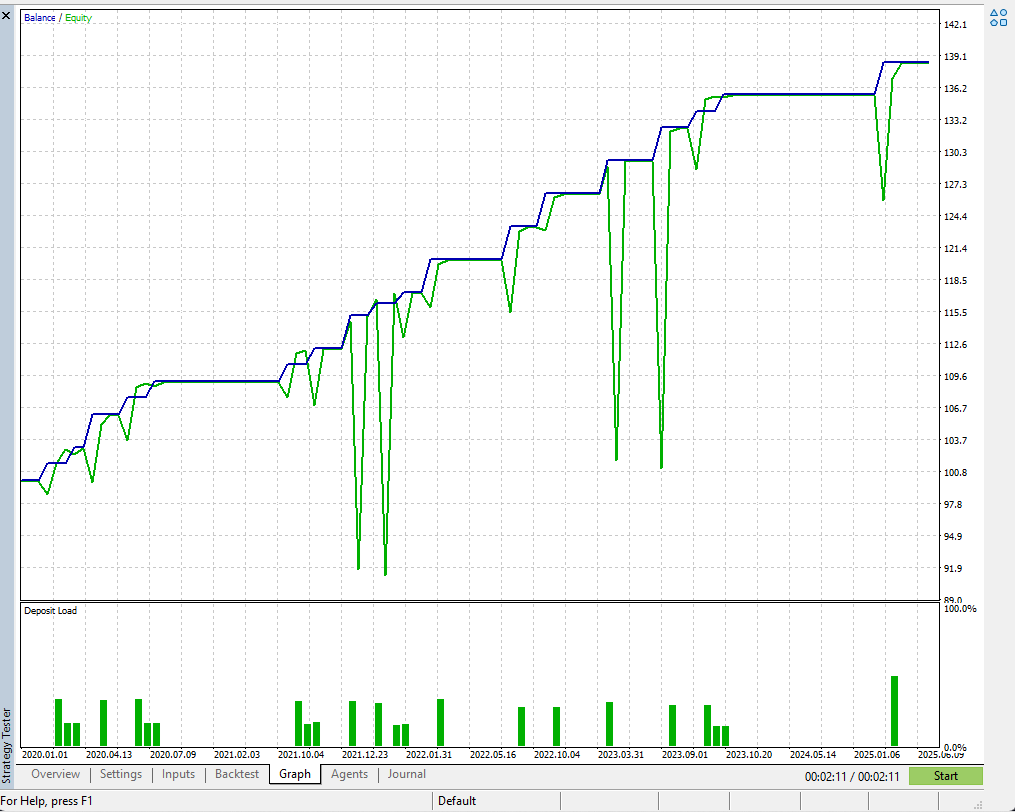
Task: Click the Equity legend label
Action: 78,18
